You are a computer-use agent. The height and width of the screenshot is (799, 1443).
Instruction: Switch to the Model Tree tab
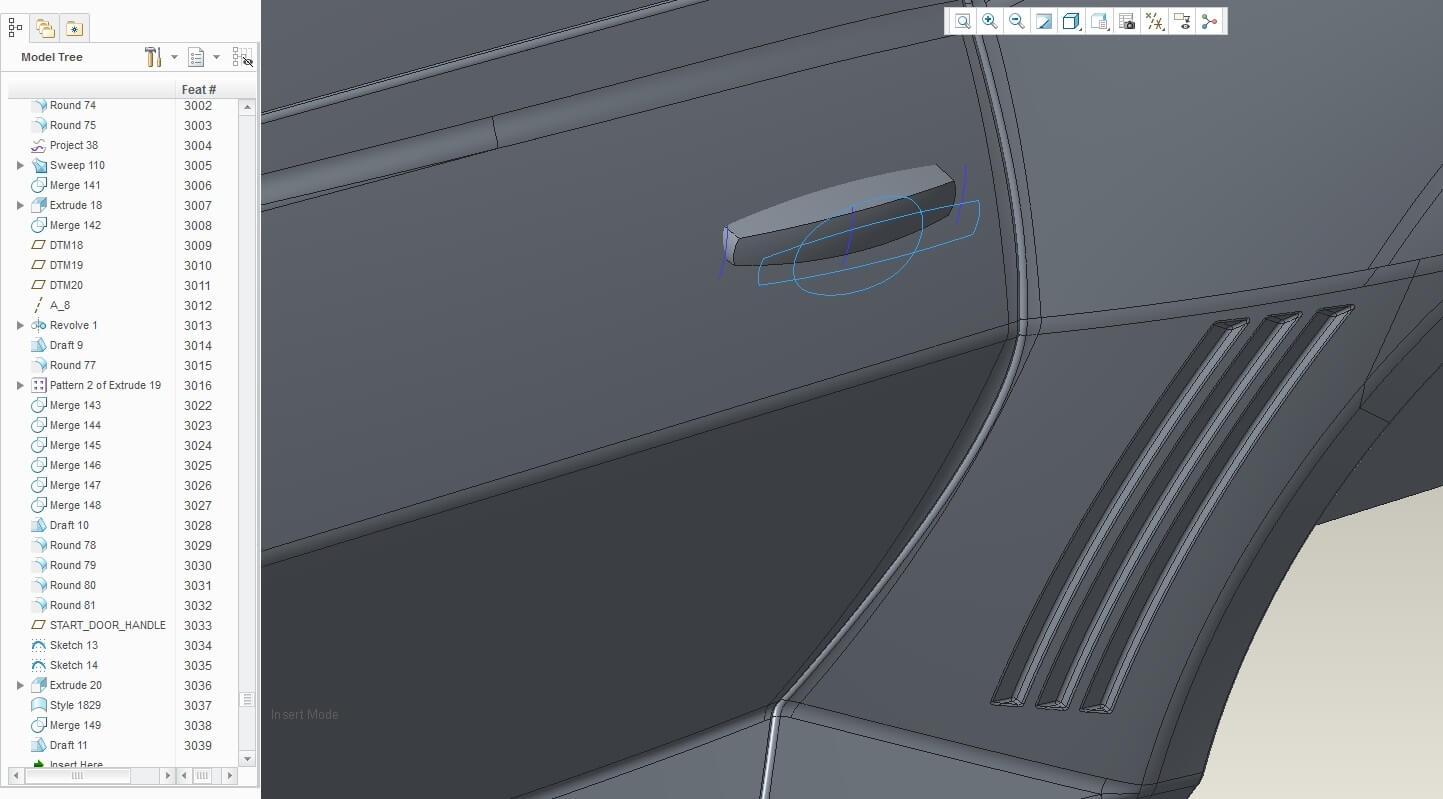pyautogui.click(x=15, y=28)
